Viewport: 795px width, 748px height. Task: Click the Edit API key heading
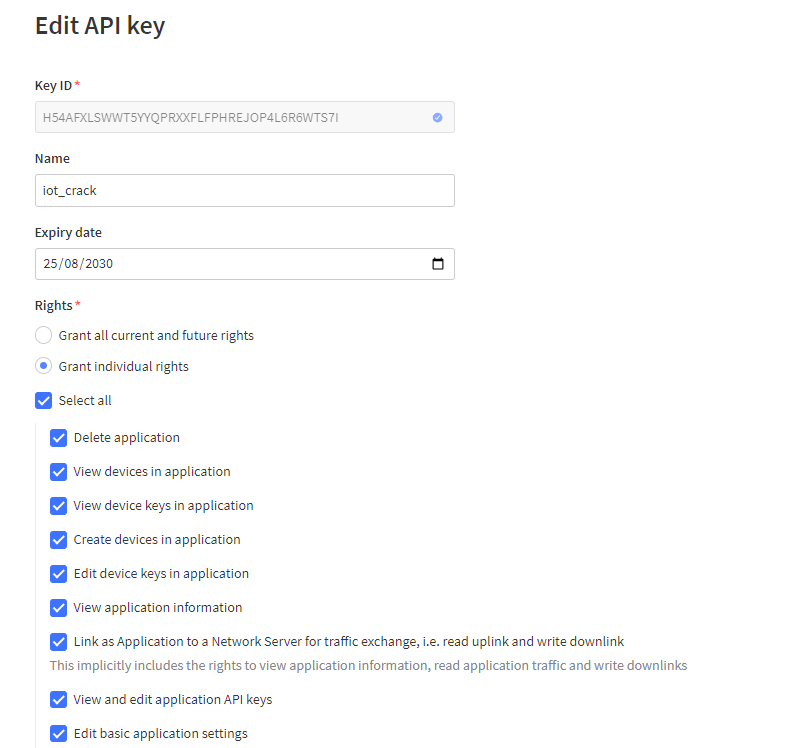coord(100,26)
